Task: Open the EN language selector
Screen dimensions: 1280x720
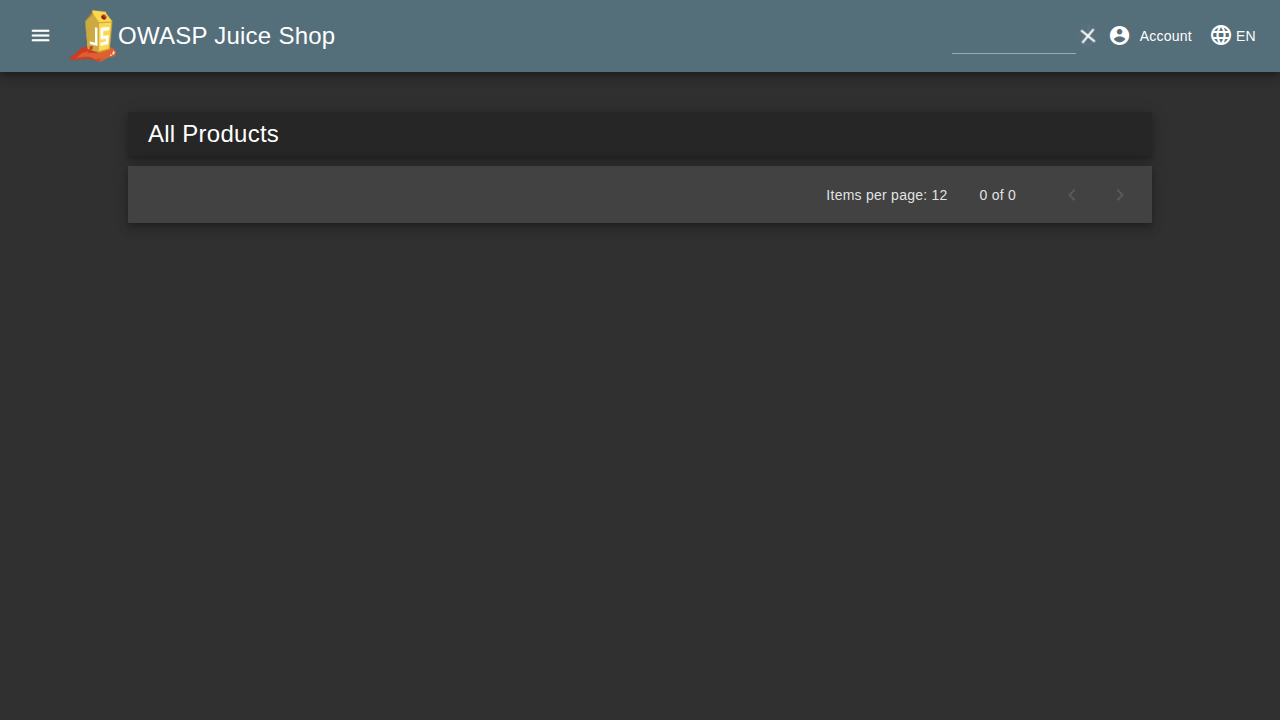Action: pyautogui.click(x=1245, y=36)
